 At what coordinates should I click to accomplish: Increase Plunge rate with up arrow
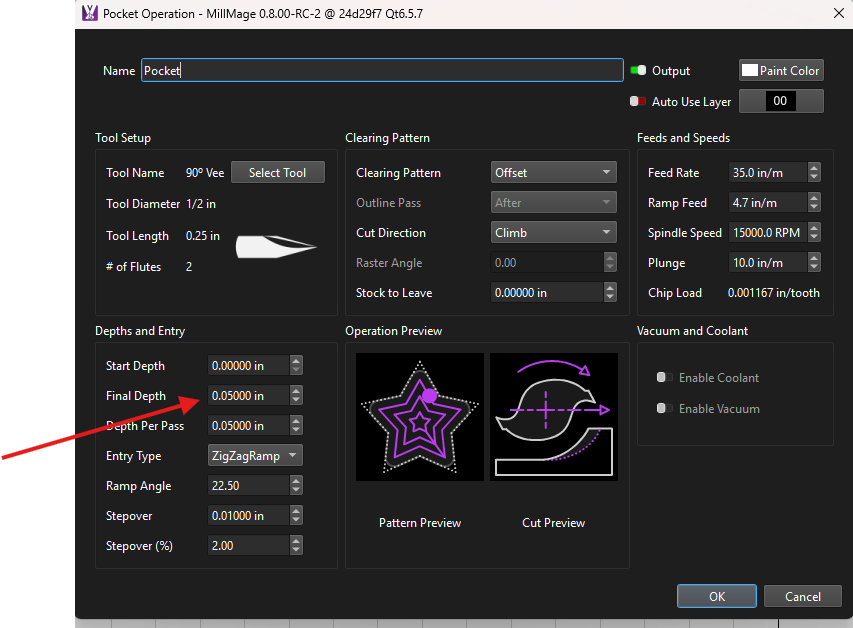coord(814,257)
